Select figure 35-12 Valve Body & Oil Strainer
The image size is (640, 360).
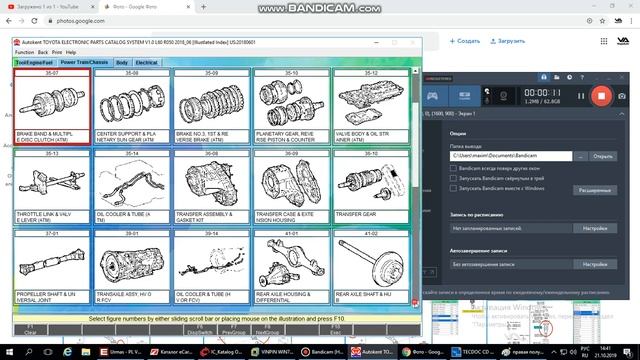[371, 107]
